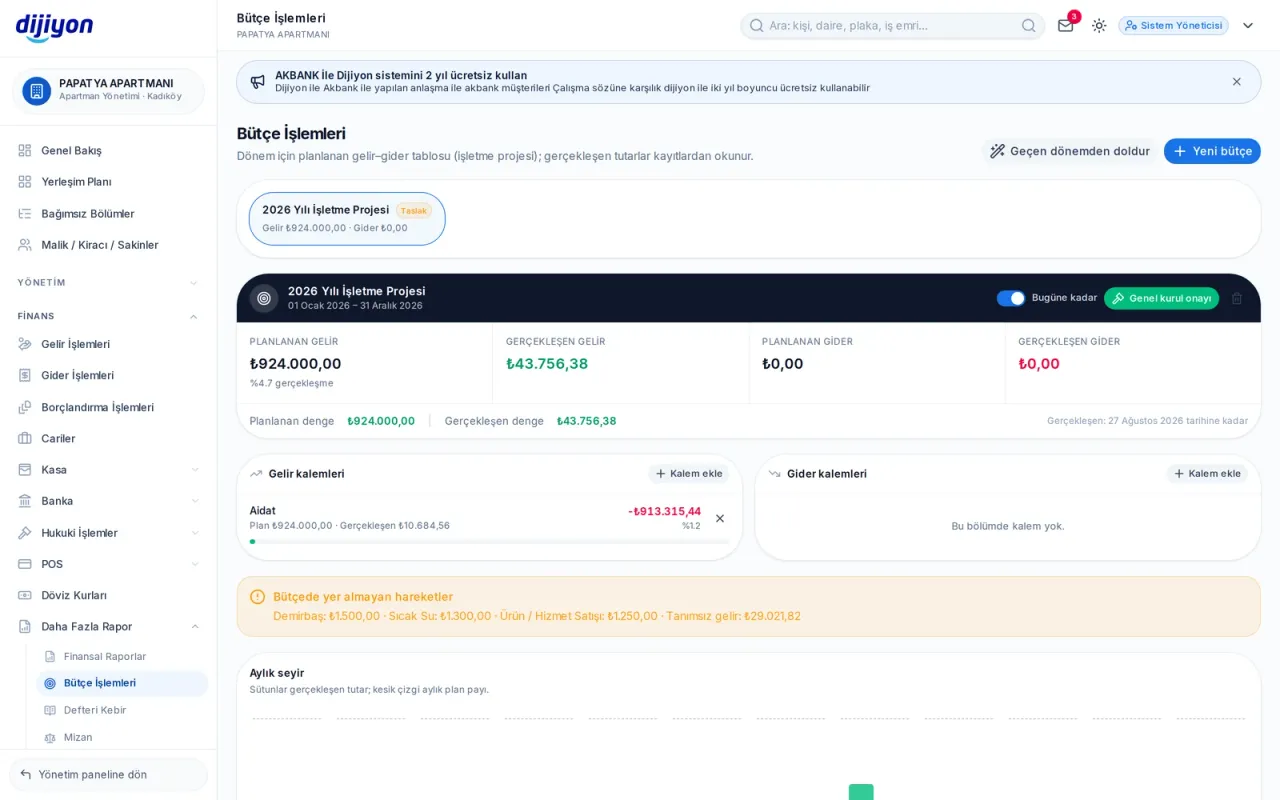Open Finansal Raporlar
1280x800 pixels.
click(122, 657)
